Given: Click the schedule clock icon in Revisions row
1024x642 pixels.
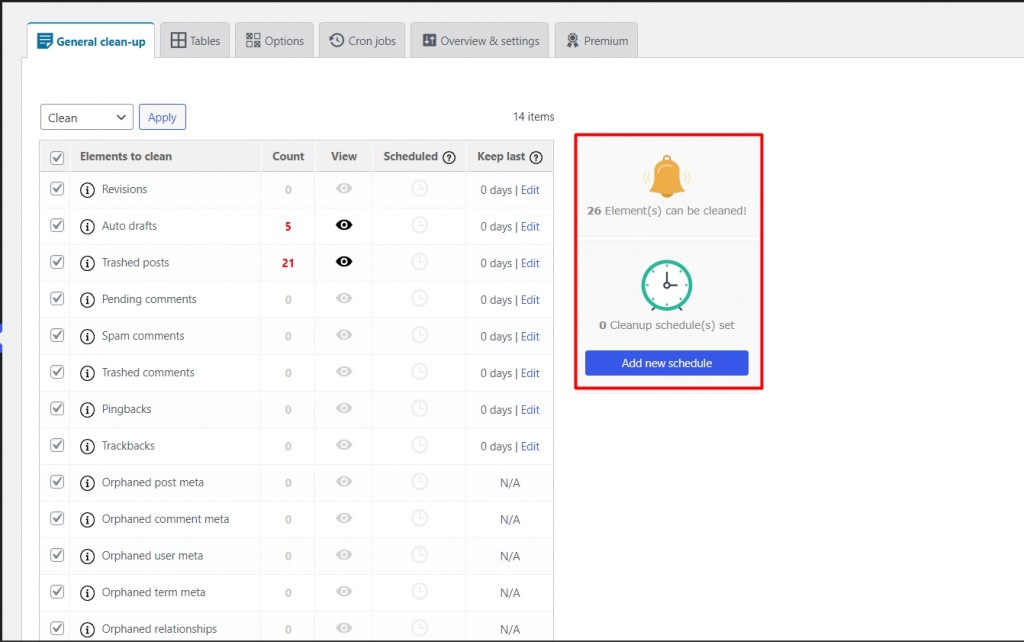Looking at the screenshot, I should [x=419, y=188].
